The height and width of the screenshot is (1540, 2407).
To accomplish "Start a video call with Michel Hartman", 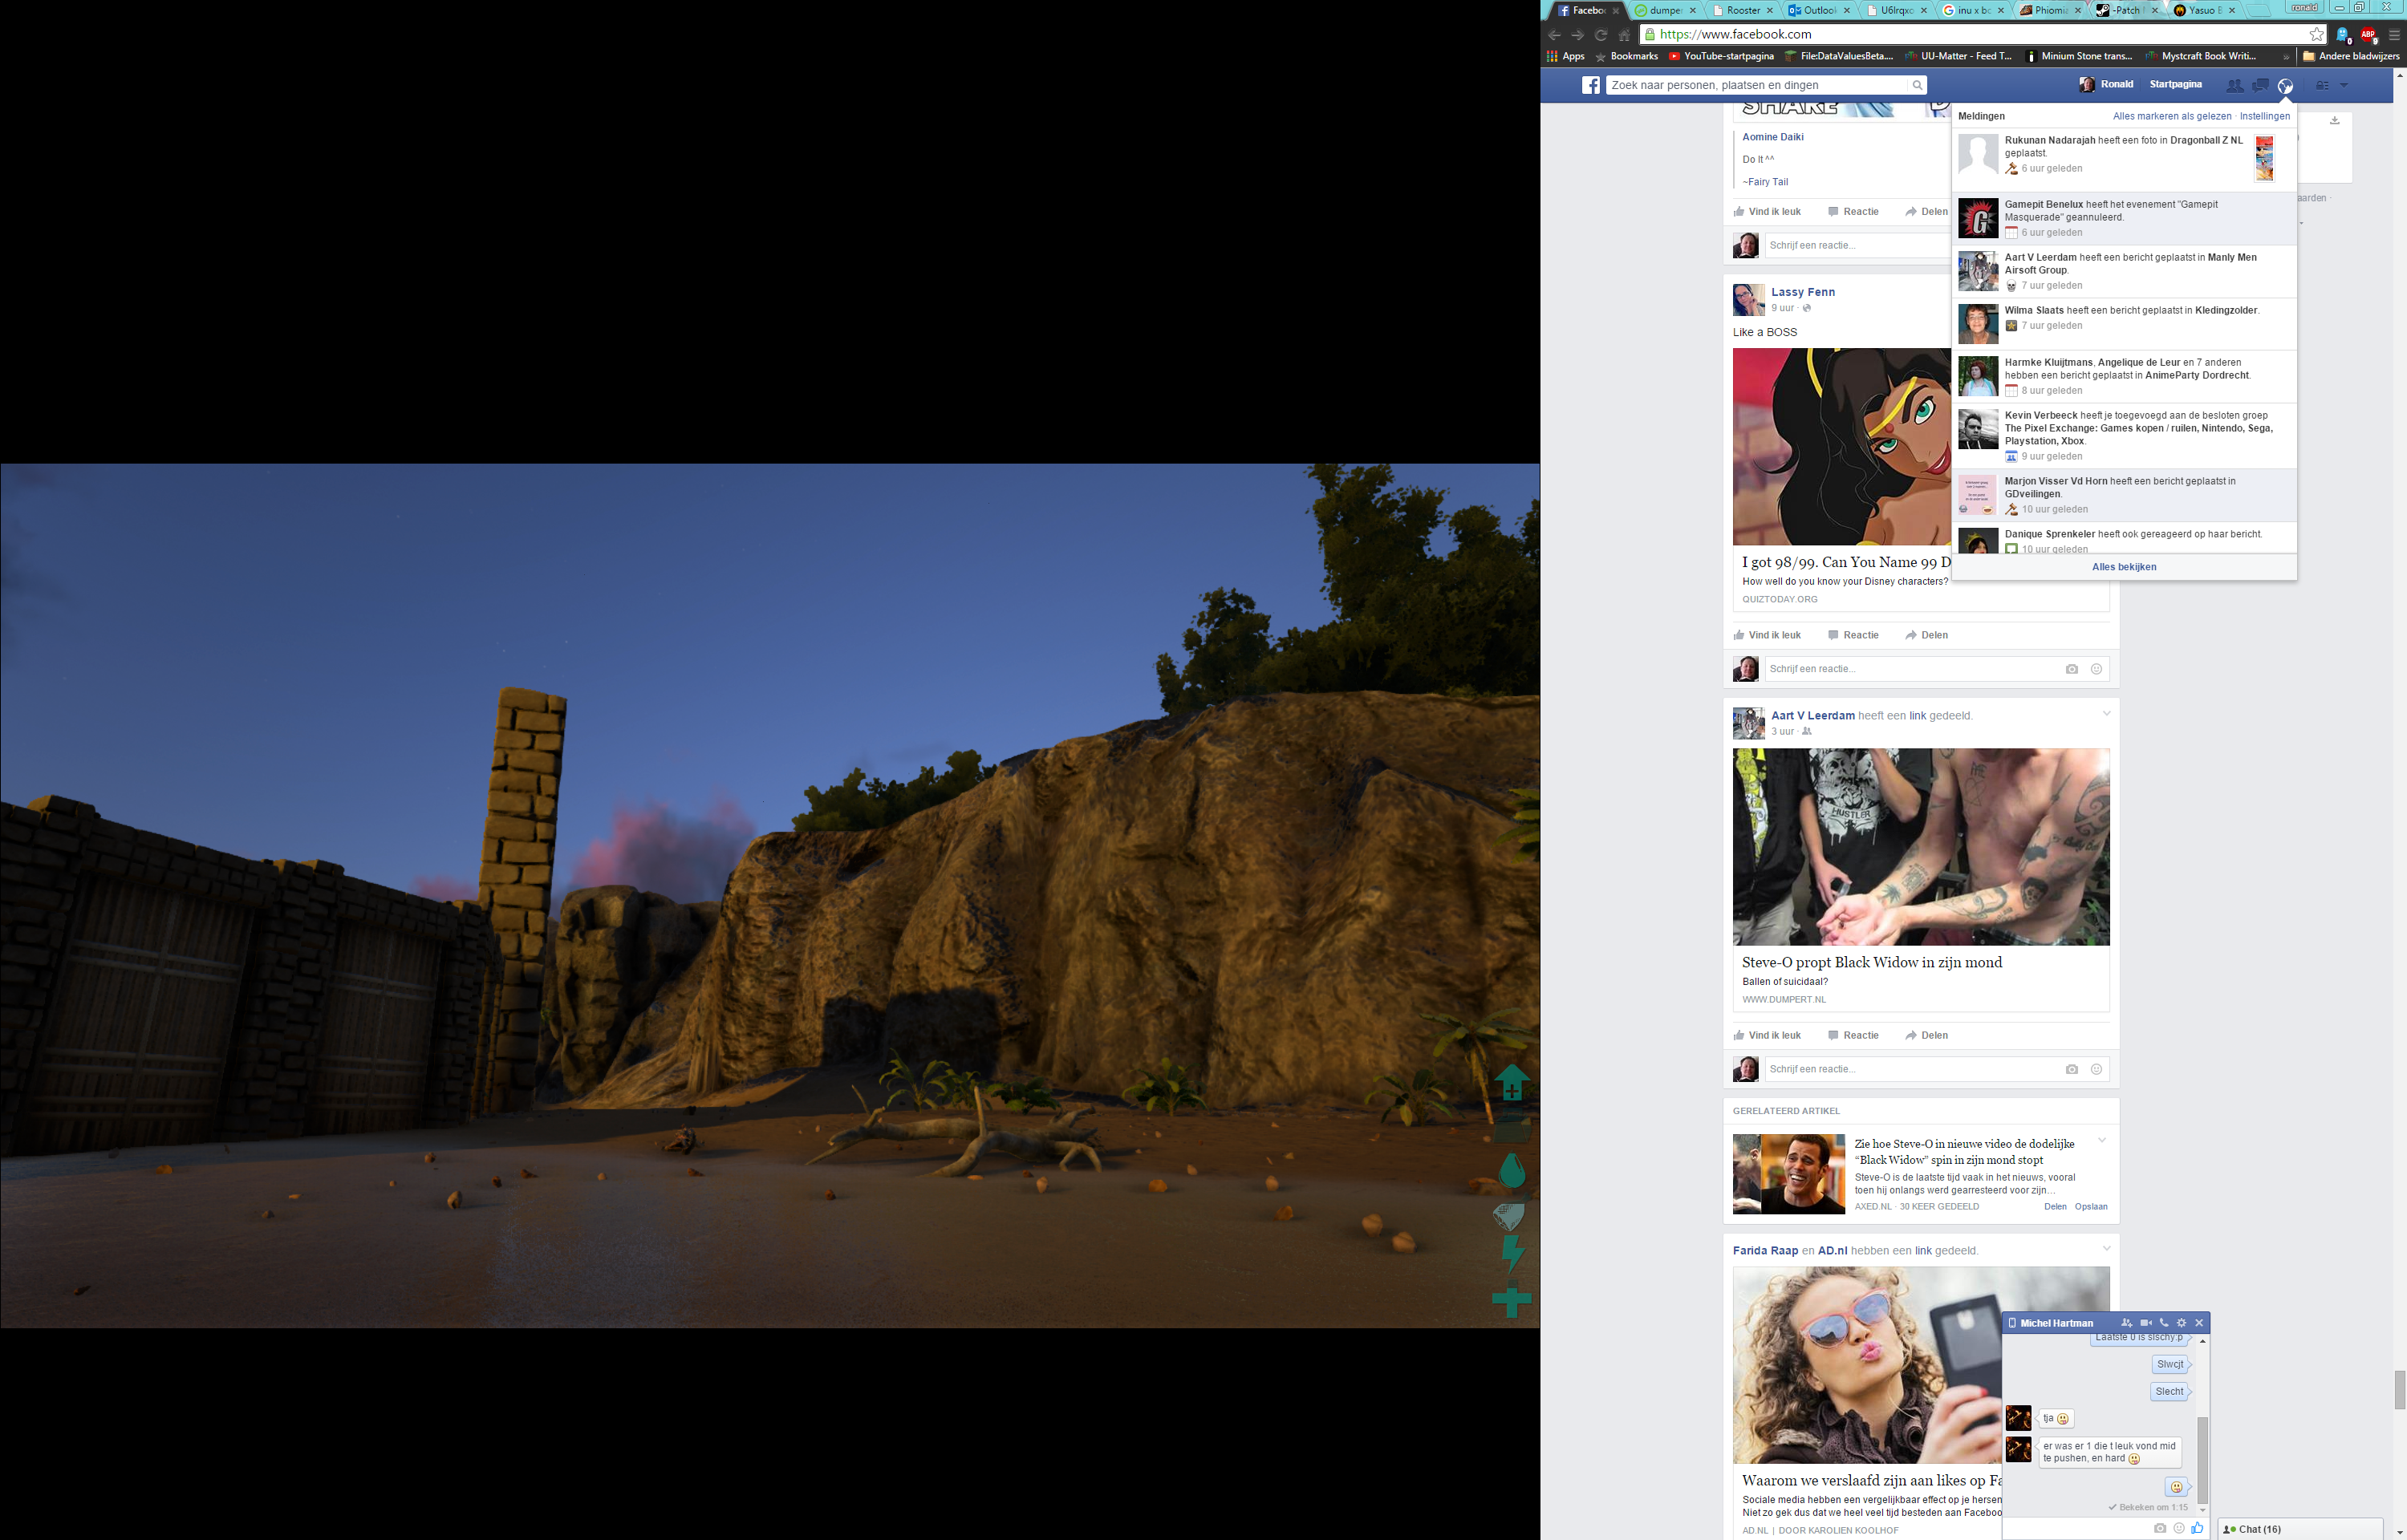I will pyautogui.click(x=2146, y=1323).
